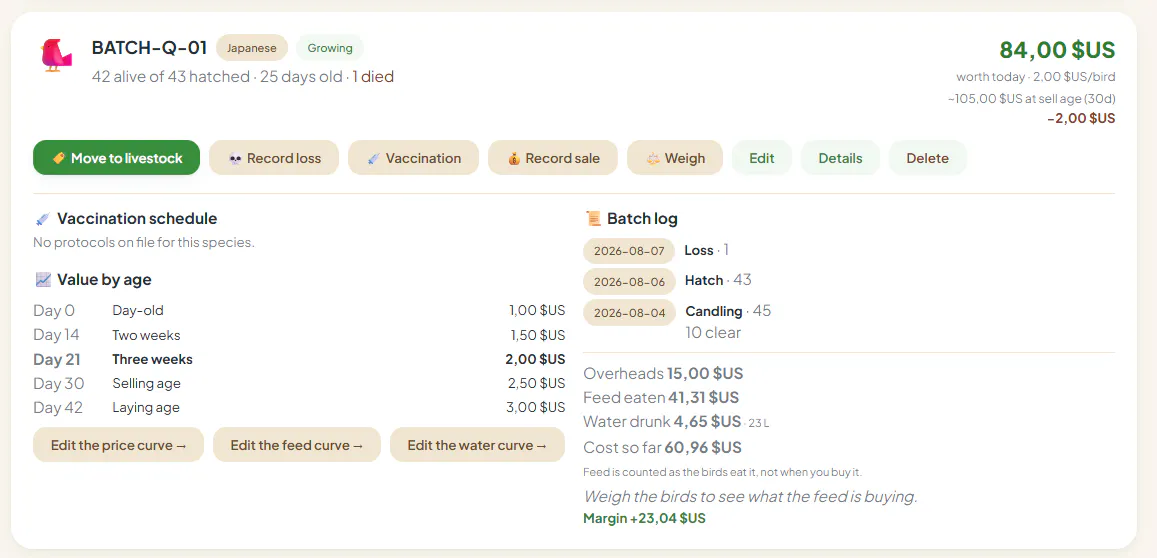Click the −2,00 $US value under sell age
This screenshot has width=1157, height=558.
point(1081,118)
